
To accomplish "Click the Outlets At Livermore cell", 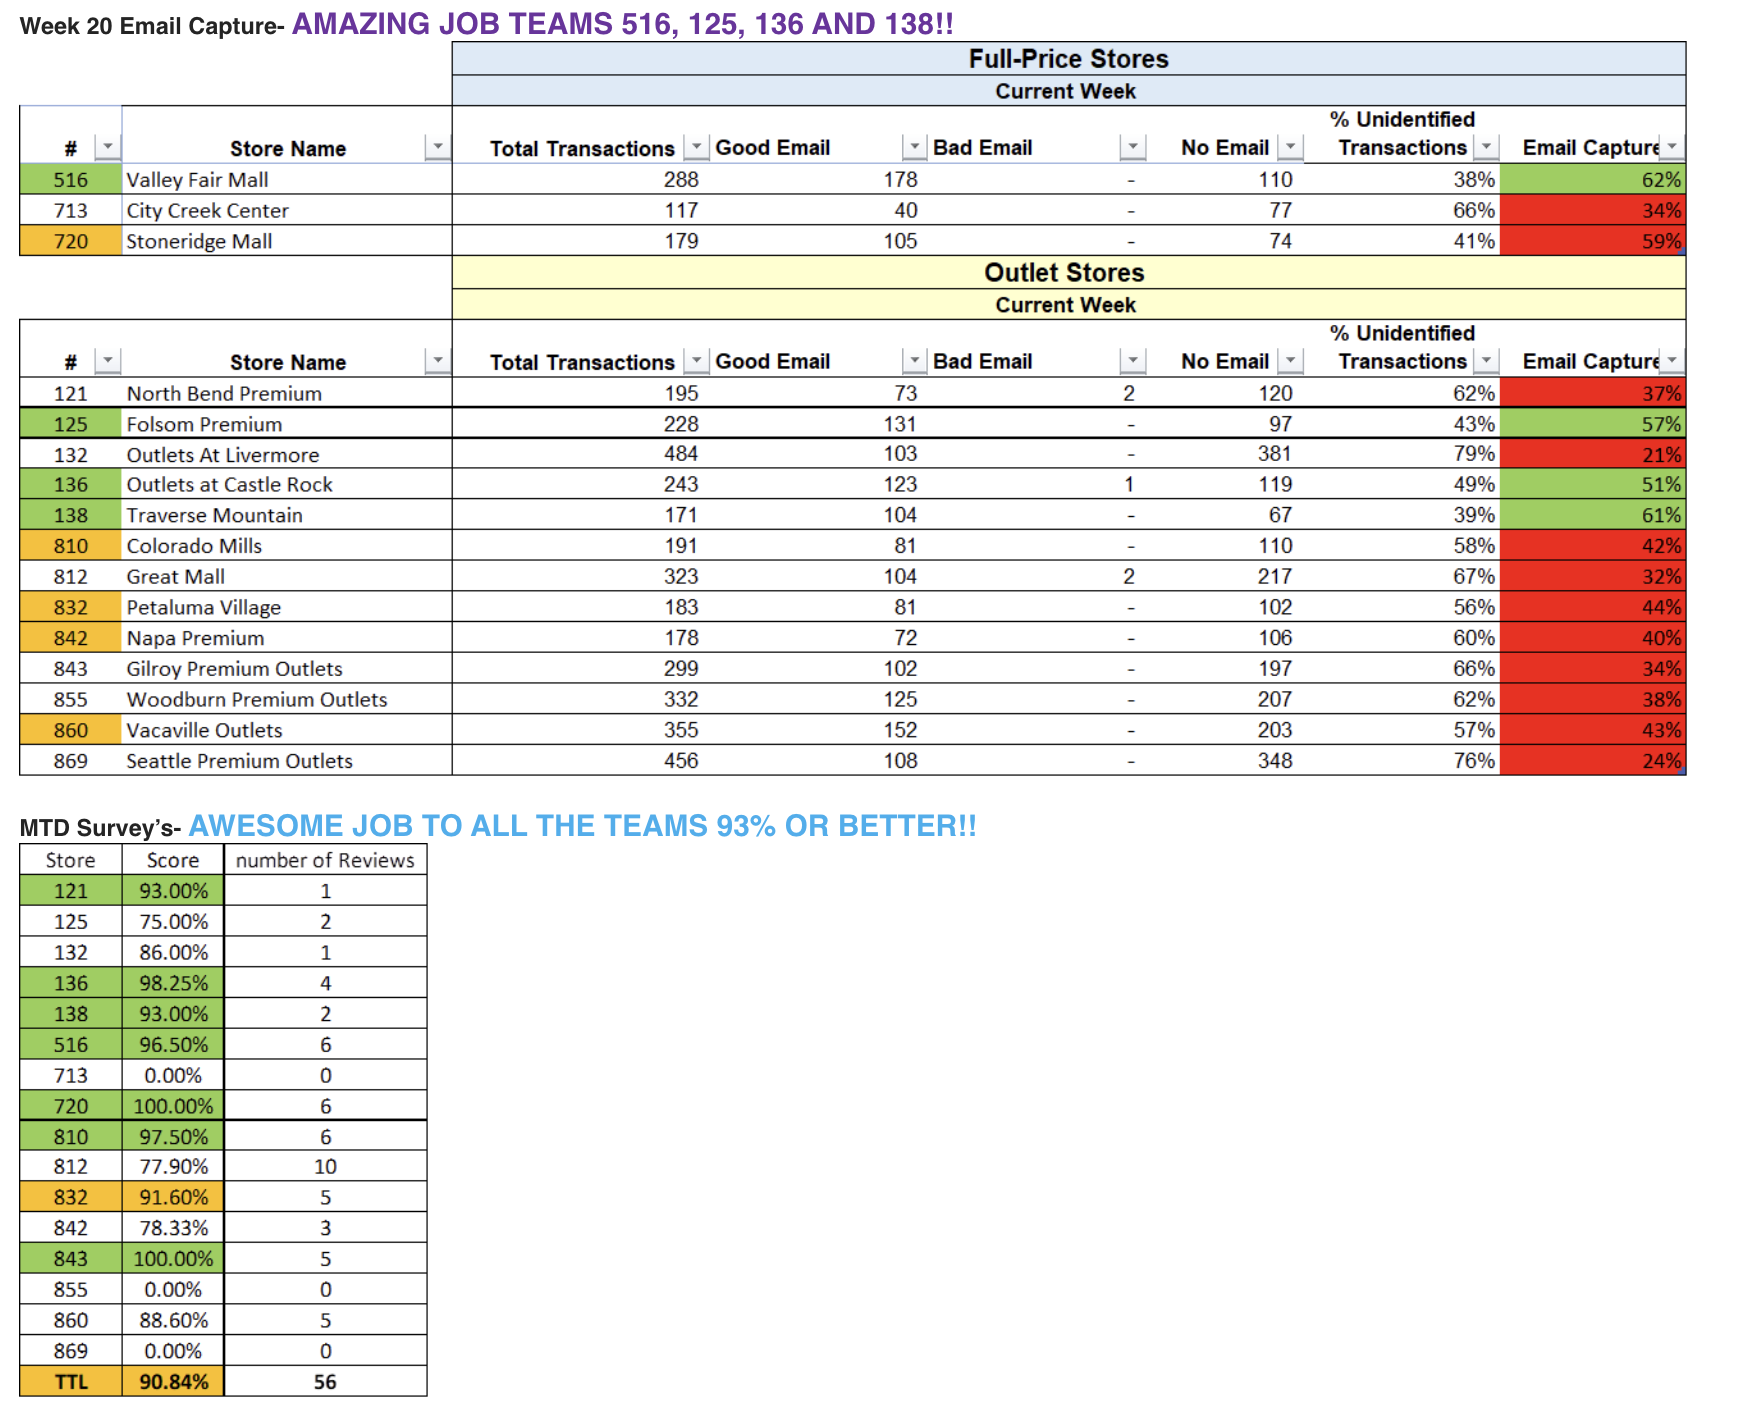I will click(287, 454).
